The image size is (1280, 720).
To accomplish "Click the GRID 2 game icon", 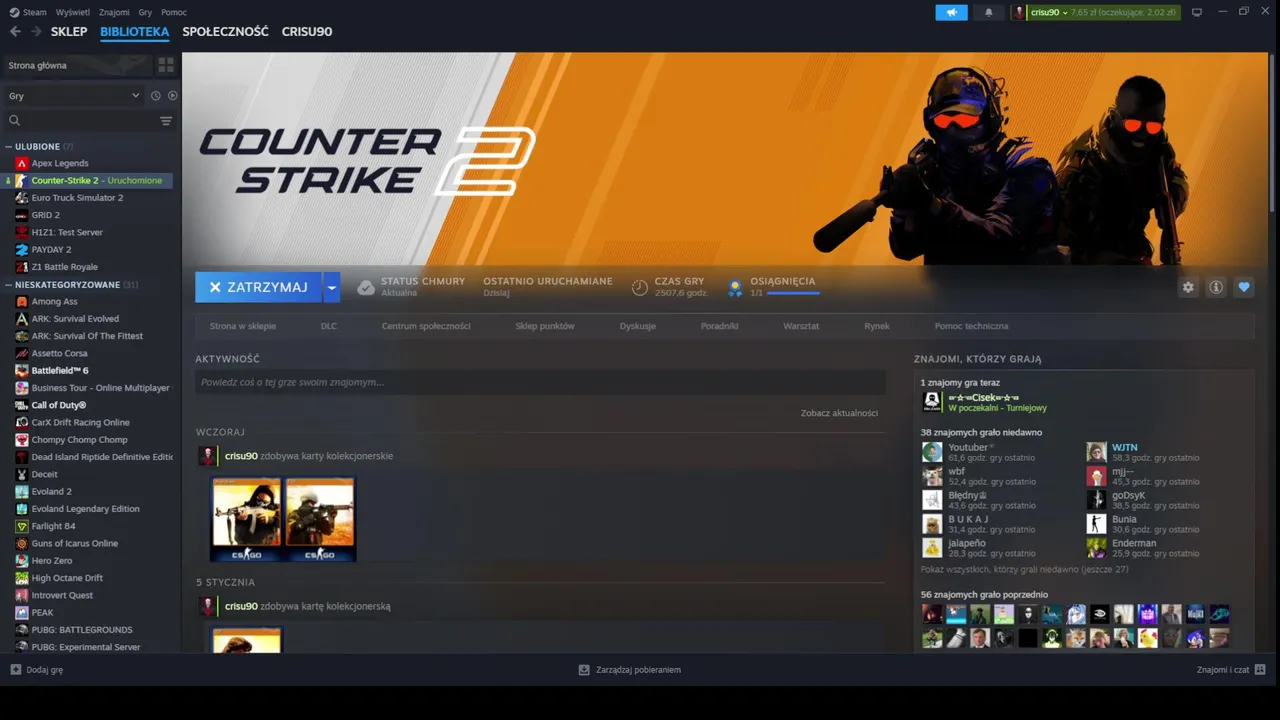I will pyautogui.click(x=22, y=215).
